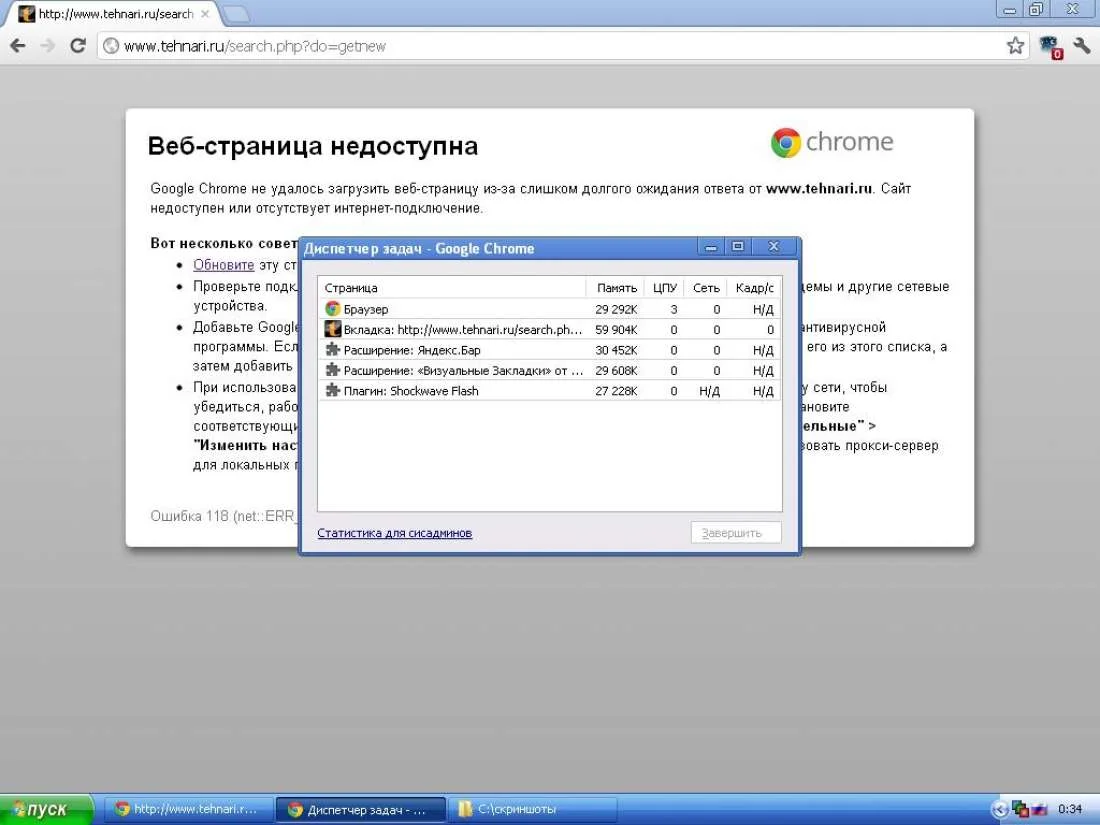This screenshot has width=1100, height=825.
Task: Sort by the Память column header
Action: click(x=615, y=288)
